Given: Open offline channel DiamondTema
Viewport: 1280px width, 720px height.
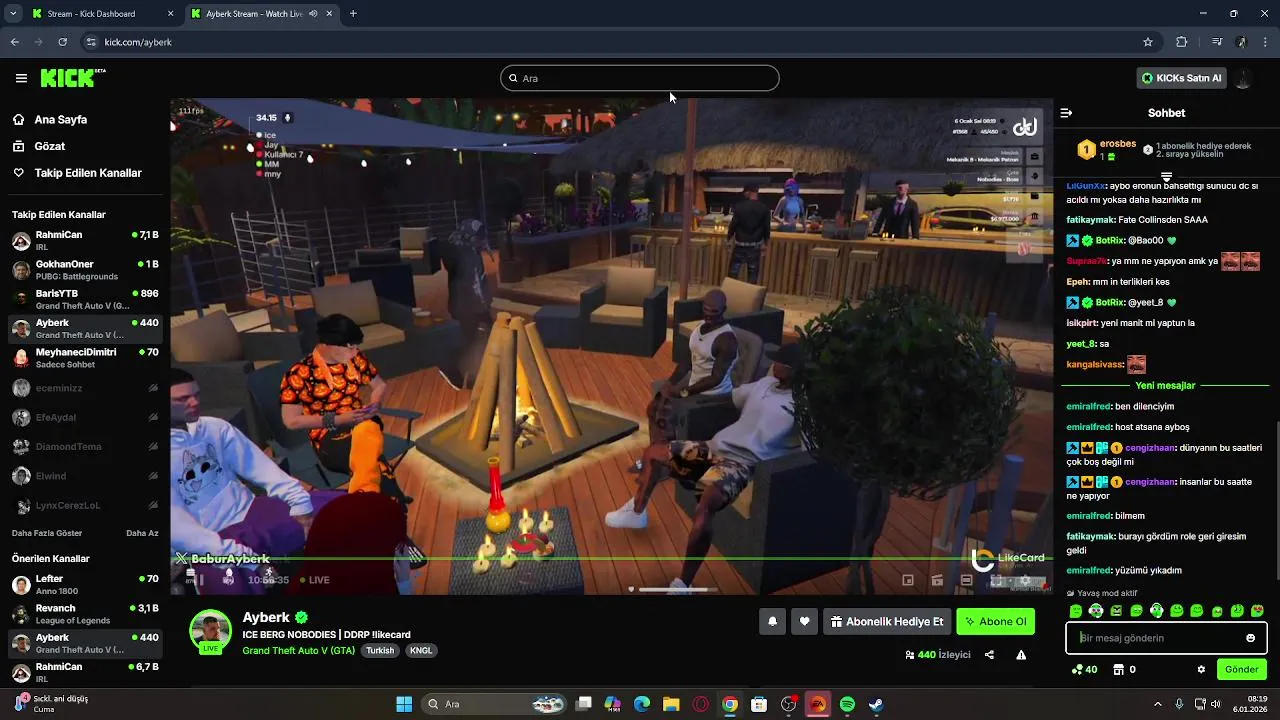Looking at the screenshot, I should click(85, 446).
